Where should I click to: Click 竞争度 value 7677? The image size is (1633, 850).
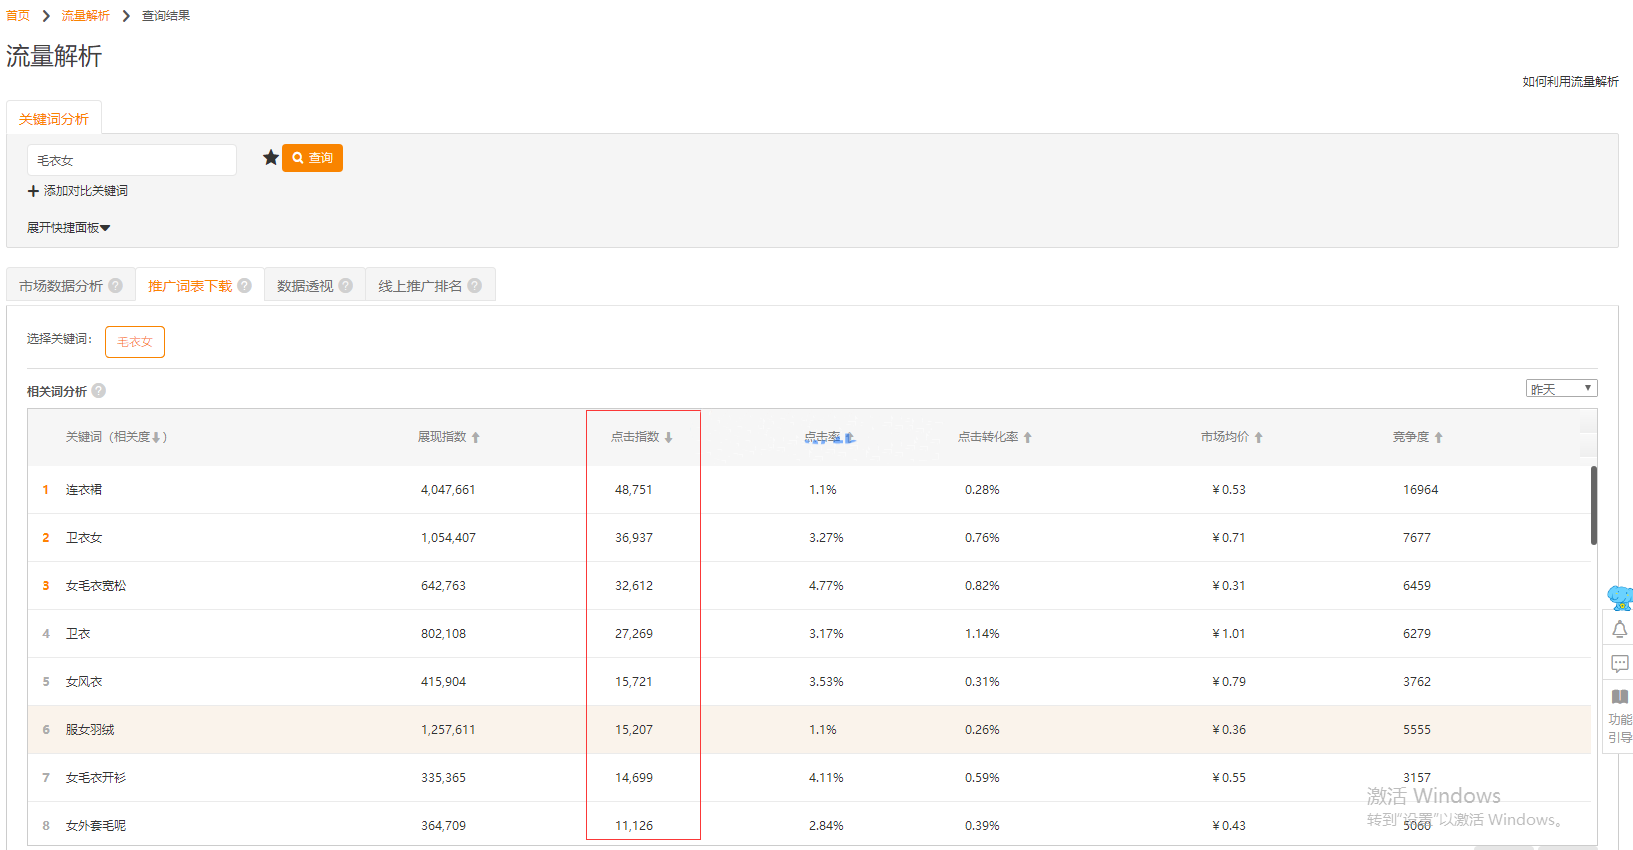tap(1417, 538)
